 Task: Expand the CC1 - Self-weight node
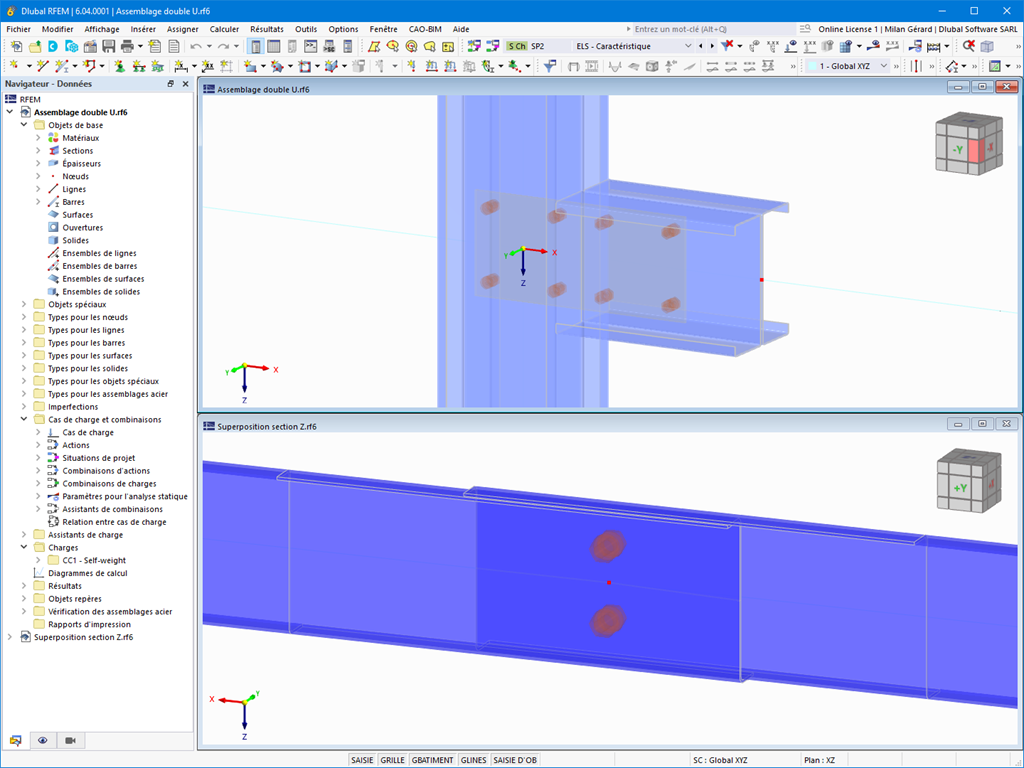point(38,560)
